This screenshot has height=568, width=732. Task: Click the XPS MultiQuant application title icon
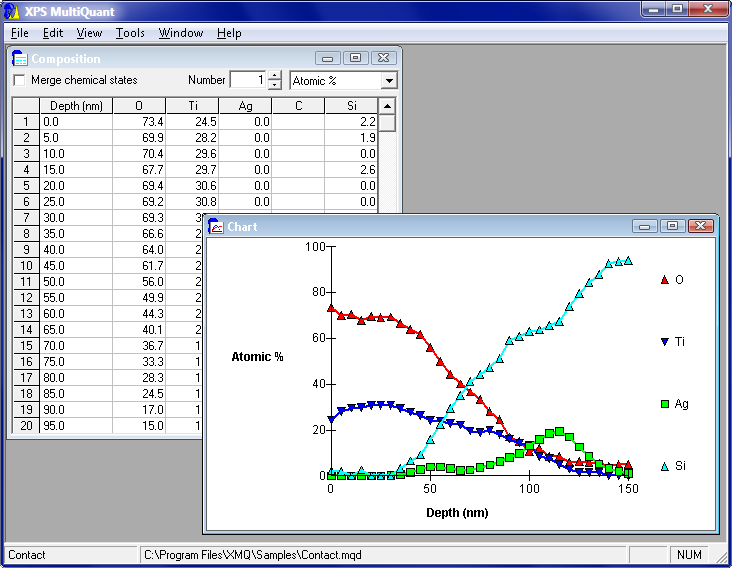[x=12, y=9]
